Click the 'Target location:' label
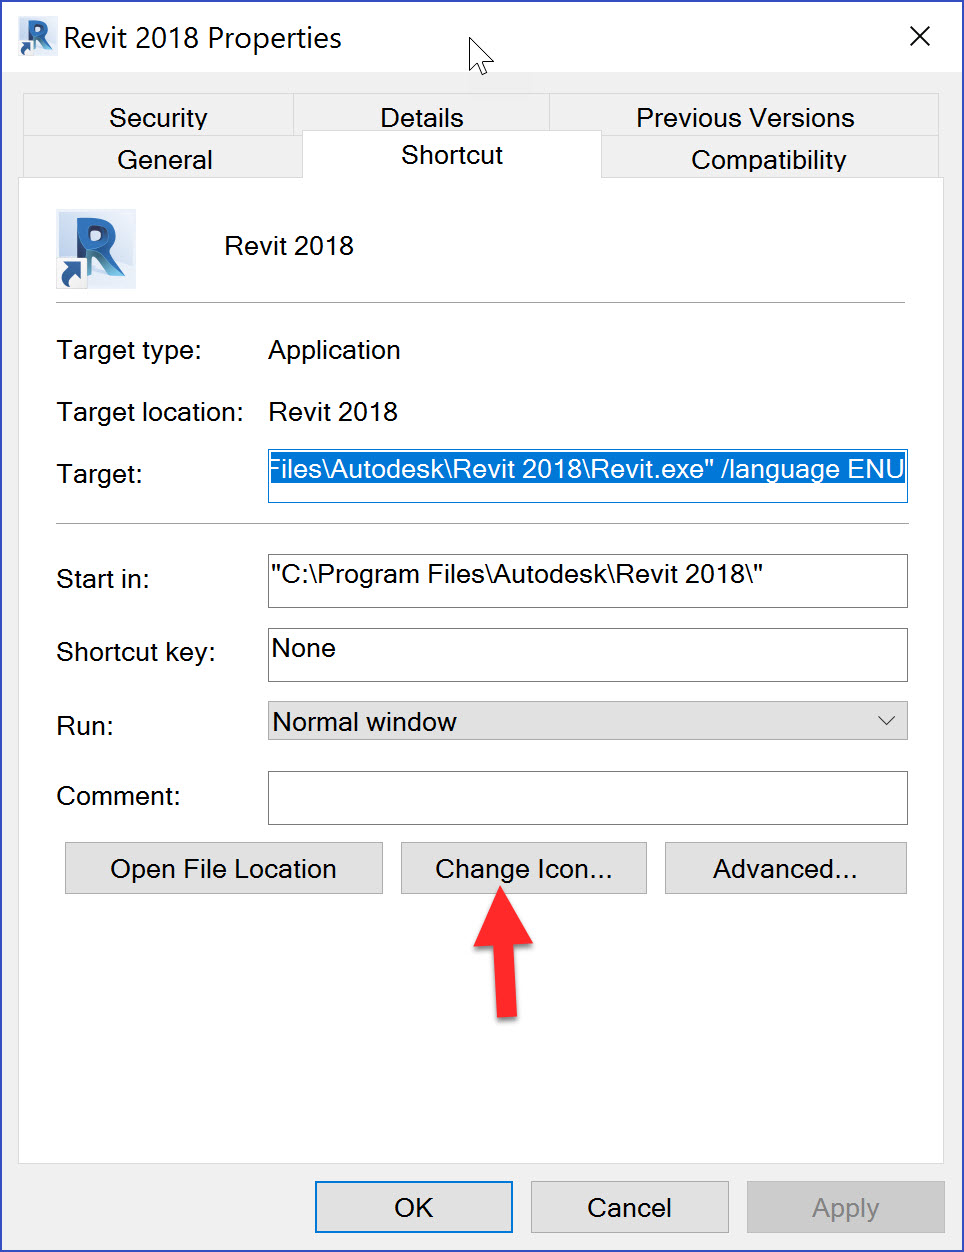This screenshot has width=964, height=1252. [150, 412]
